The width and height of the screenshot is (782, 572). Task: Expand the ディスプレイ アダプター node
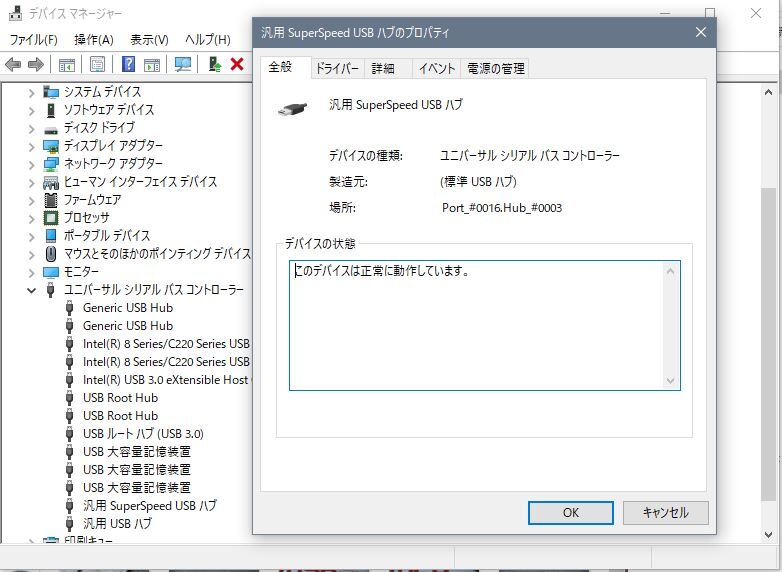click(x=31, y=147)
